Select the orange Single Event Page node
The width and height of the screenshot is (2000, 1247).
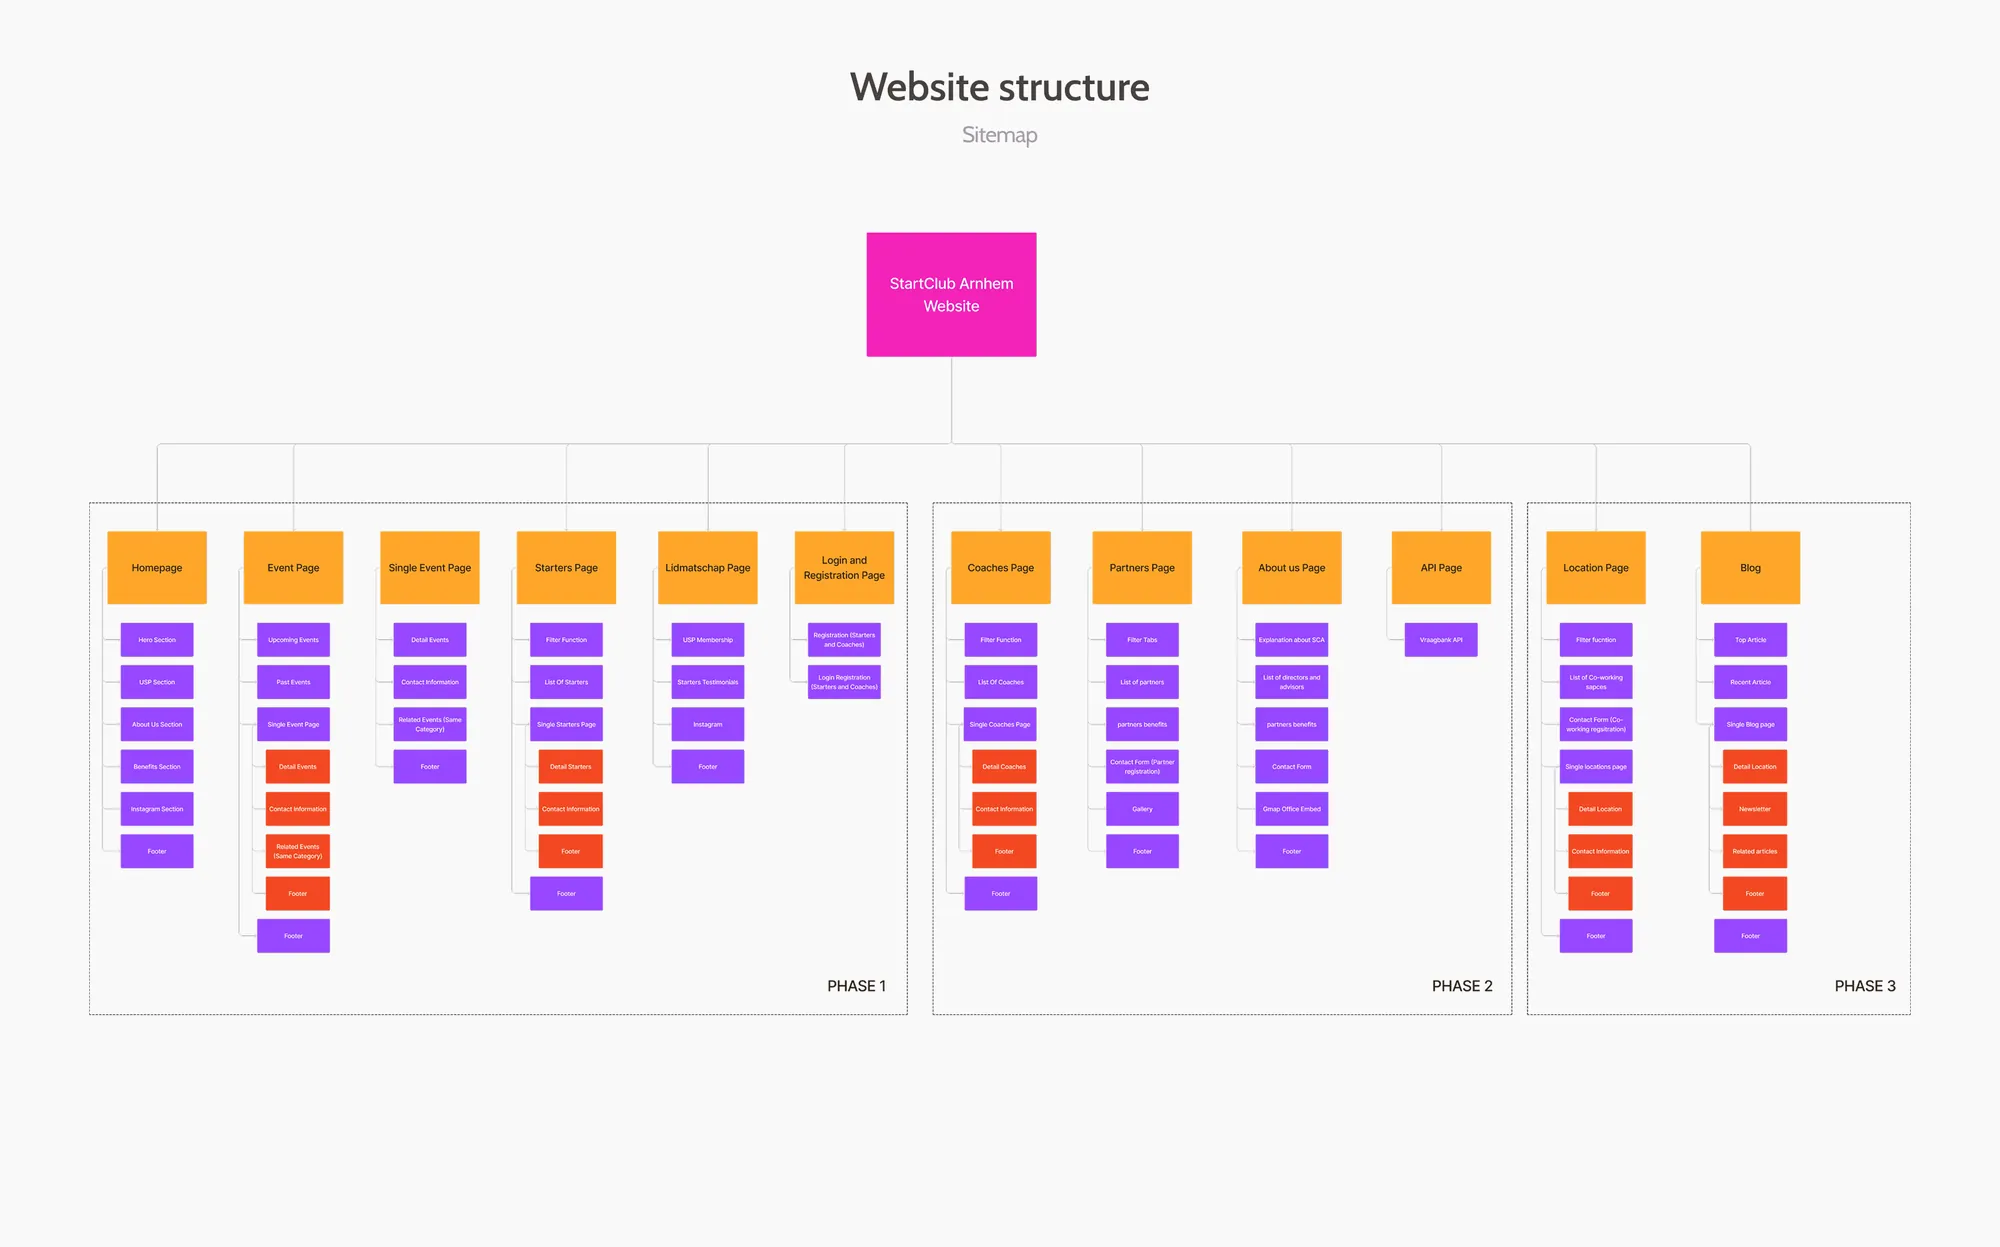(x=430, y=567)
